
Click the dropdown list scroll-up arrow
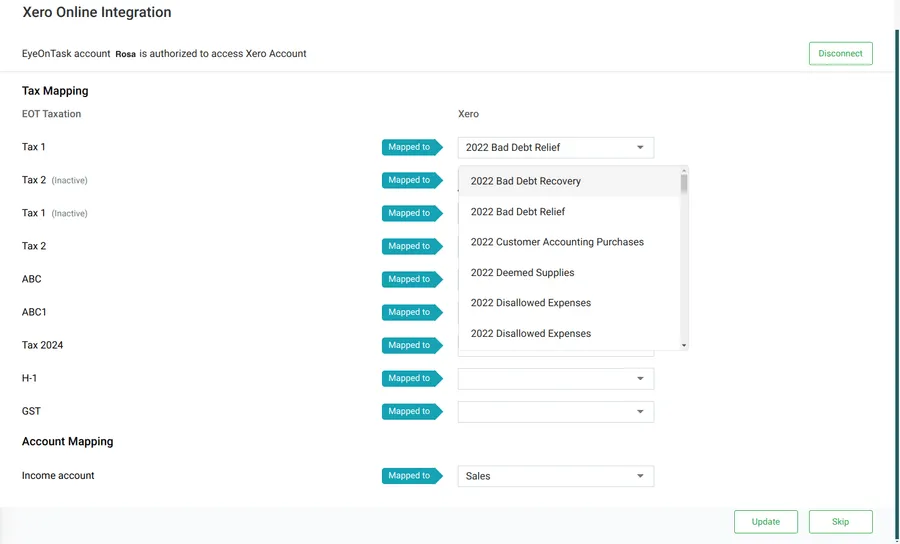click(x=684, y=170)
